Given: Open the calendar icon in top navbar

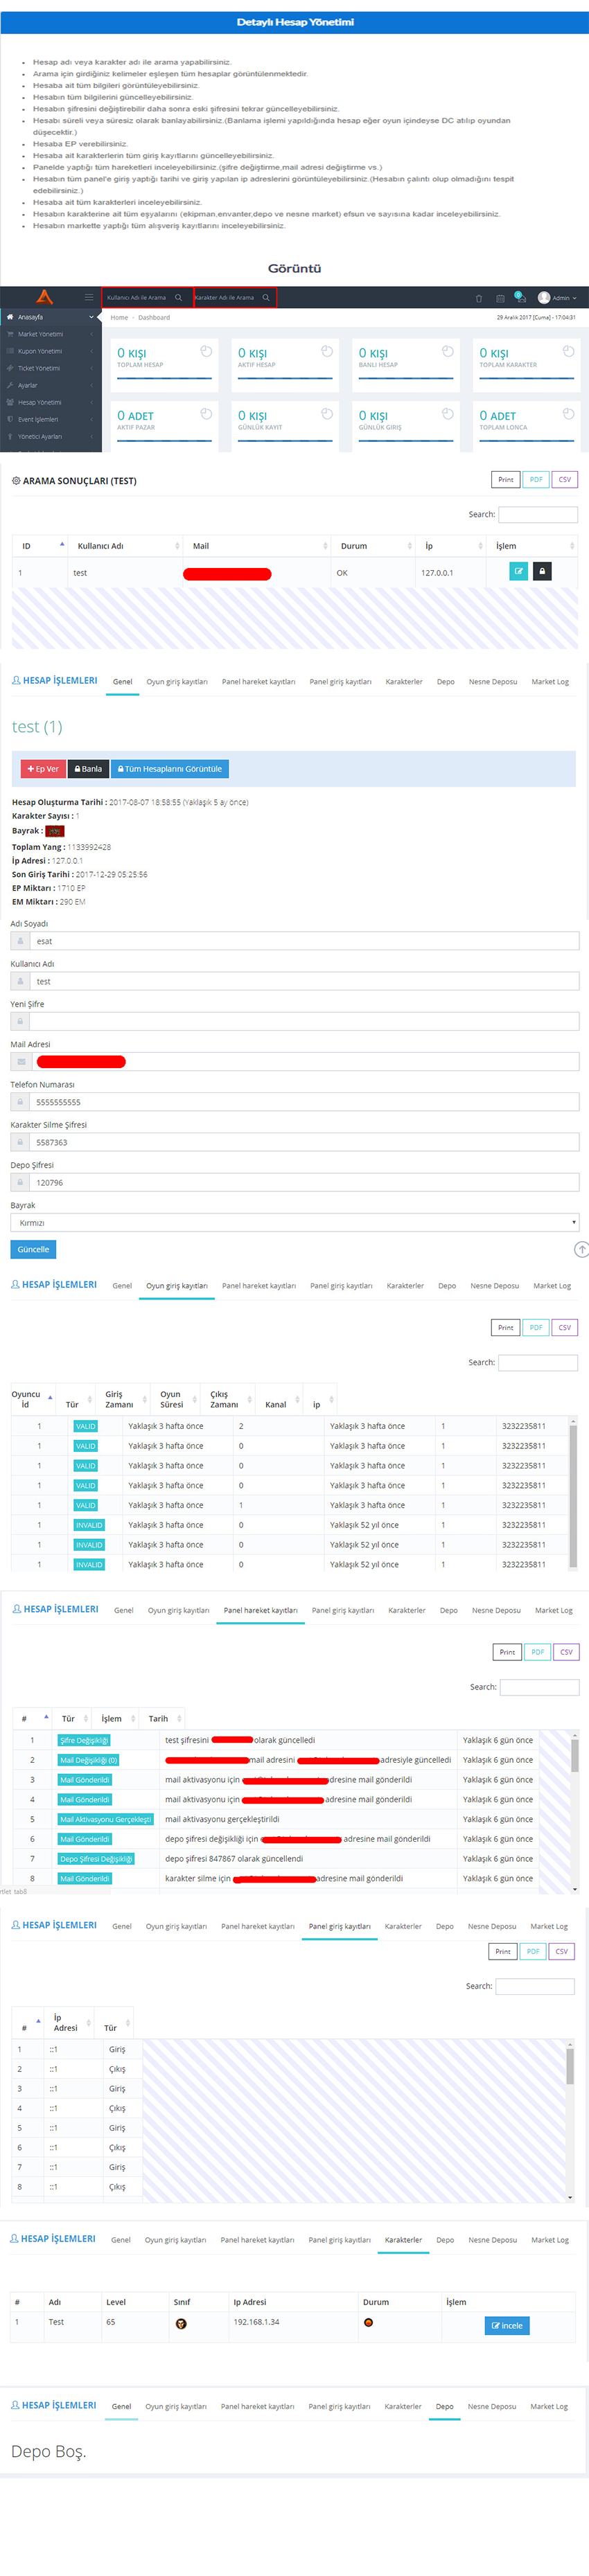Looking at the screenshot, I should pos(500,298).
